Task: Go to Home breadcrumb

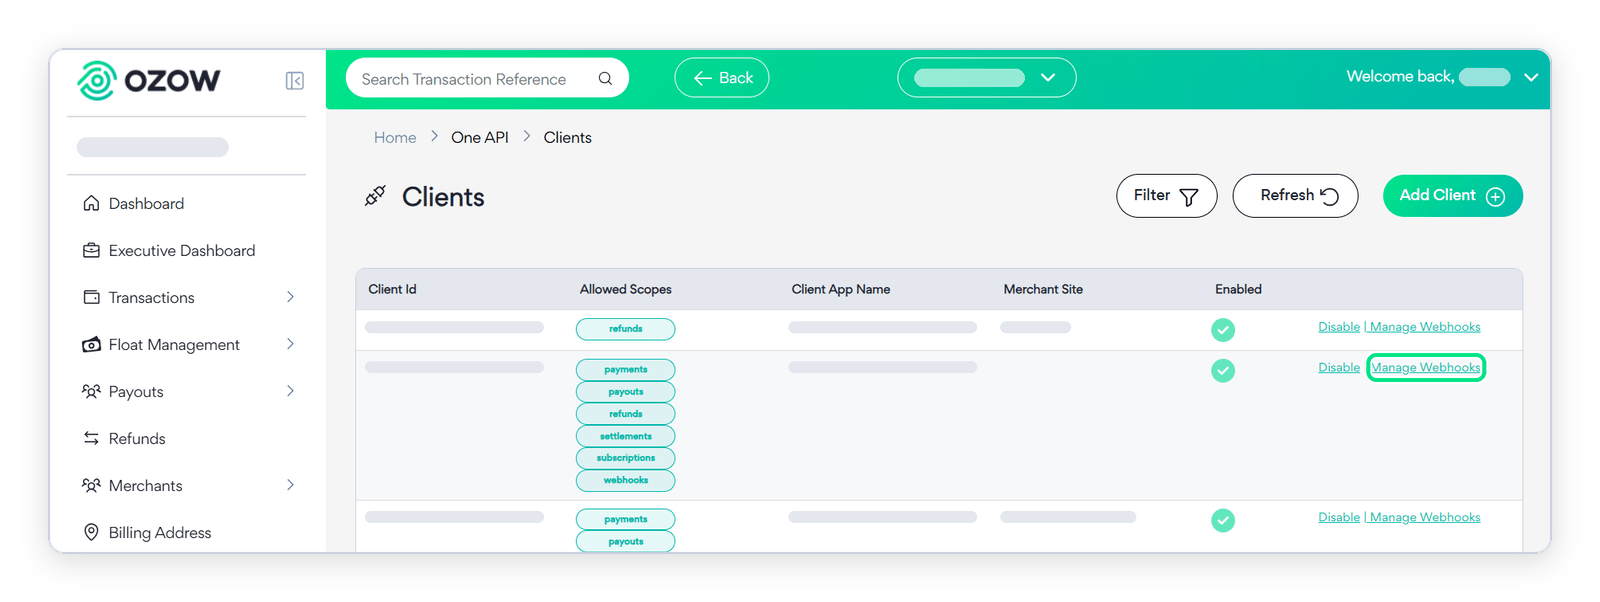Action: (x=395, y=138)
